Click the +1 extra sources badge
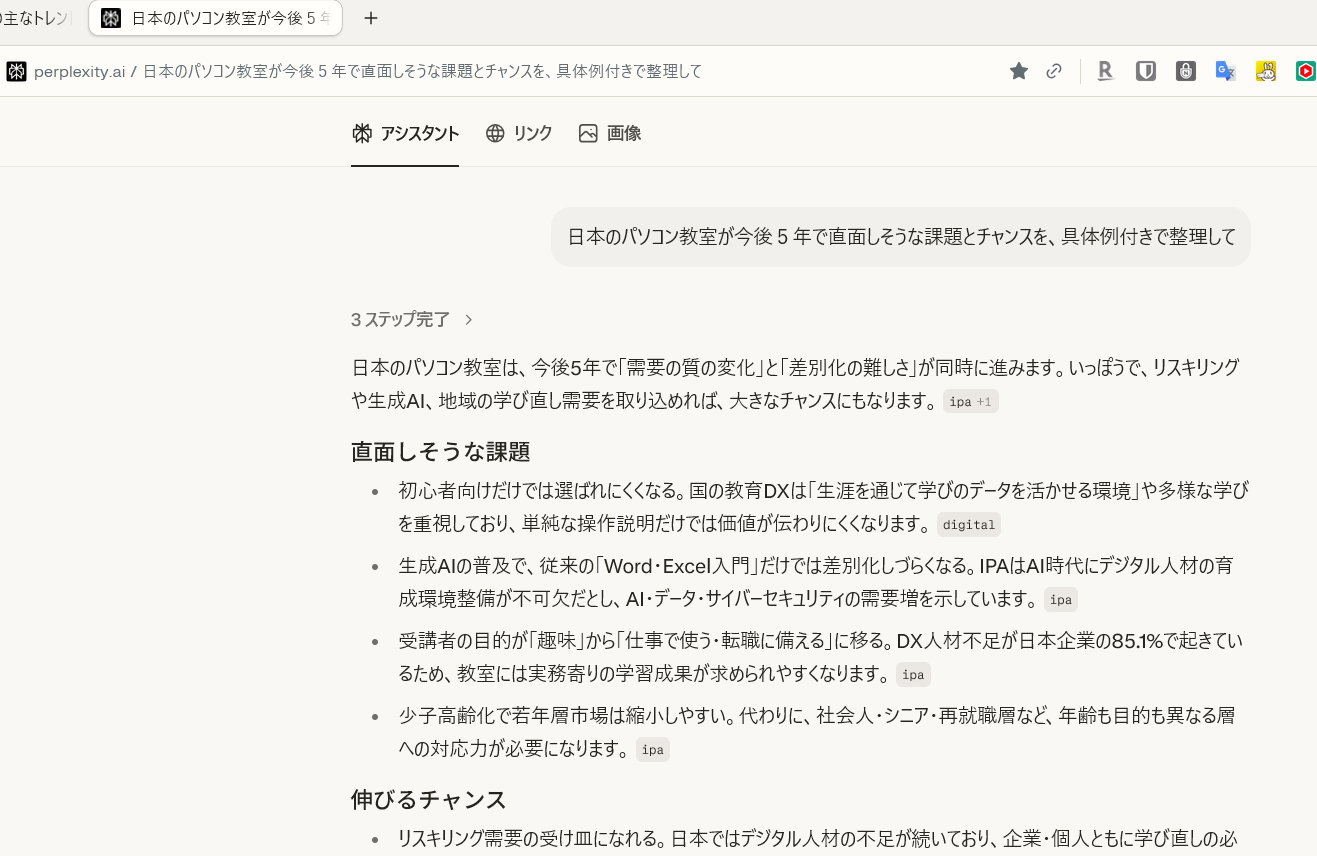Screen dimensions: 1317x856 (985, 401)
